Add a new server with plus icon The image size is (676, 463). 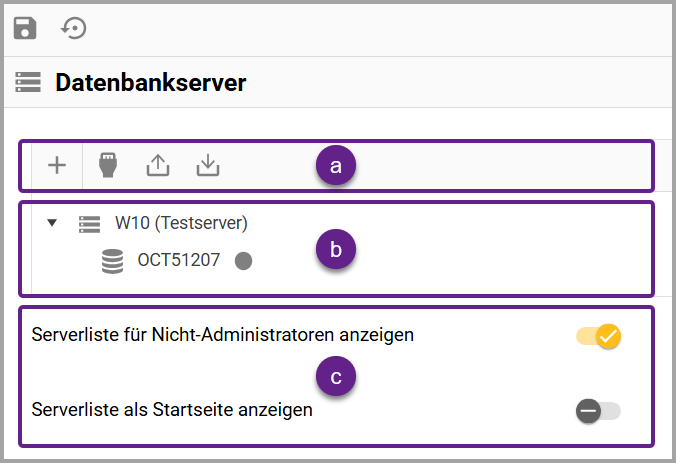[58, 165]
